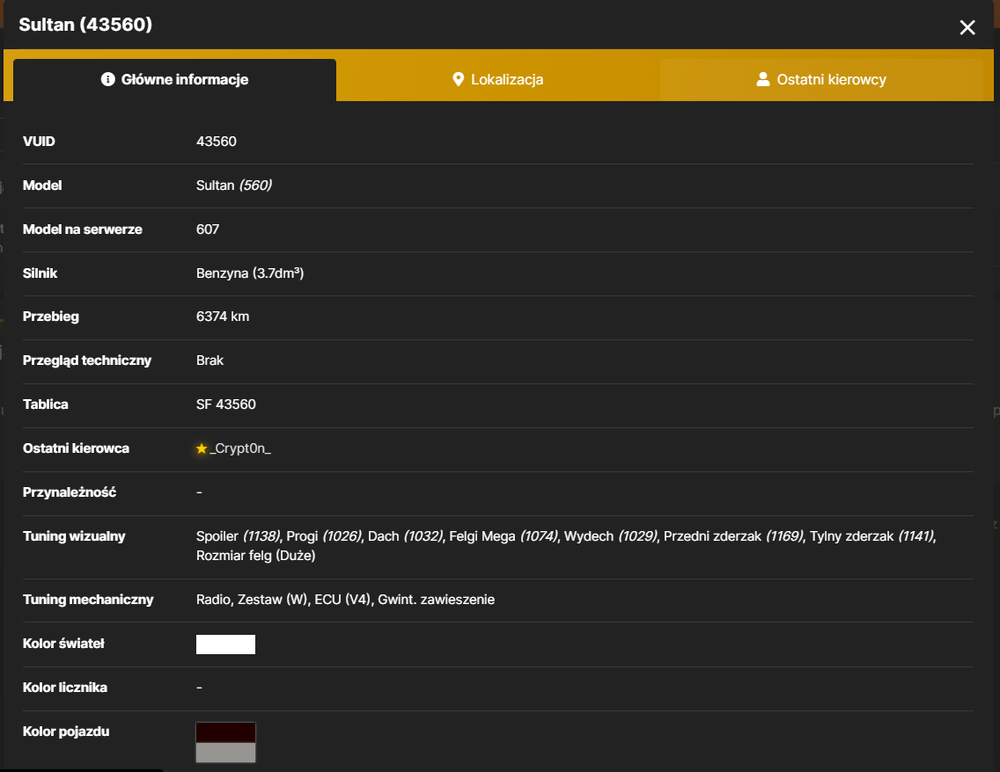This screenshot has height=772, width=1000.
Task: Open the Lokalizacja tab
Action: coord(497,80)
